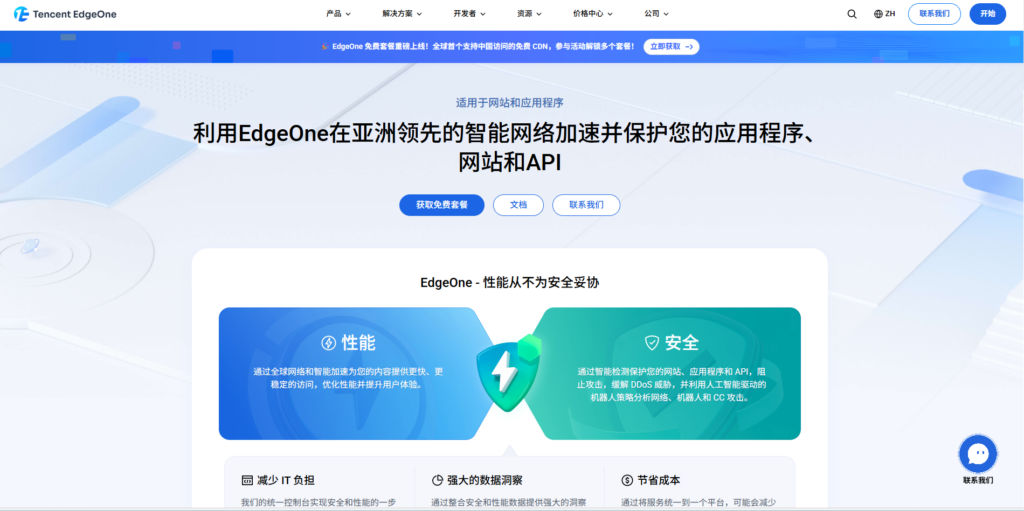Click the 适用于网站和应用程序 subtitle
The image size is (1024, 511).
(x=509, y=103)
